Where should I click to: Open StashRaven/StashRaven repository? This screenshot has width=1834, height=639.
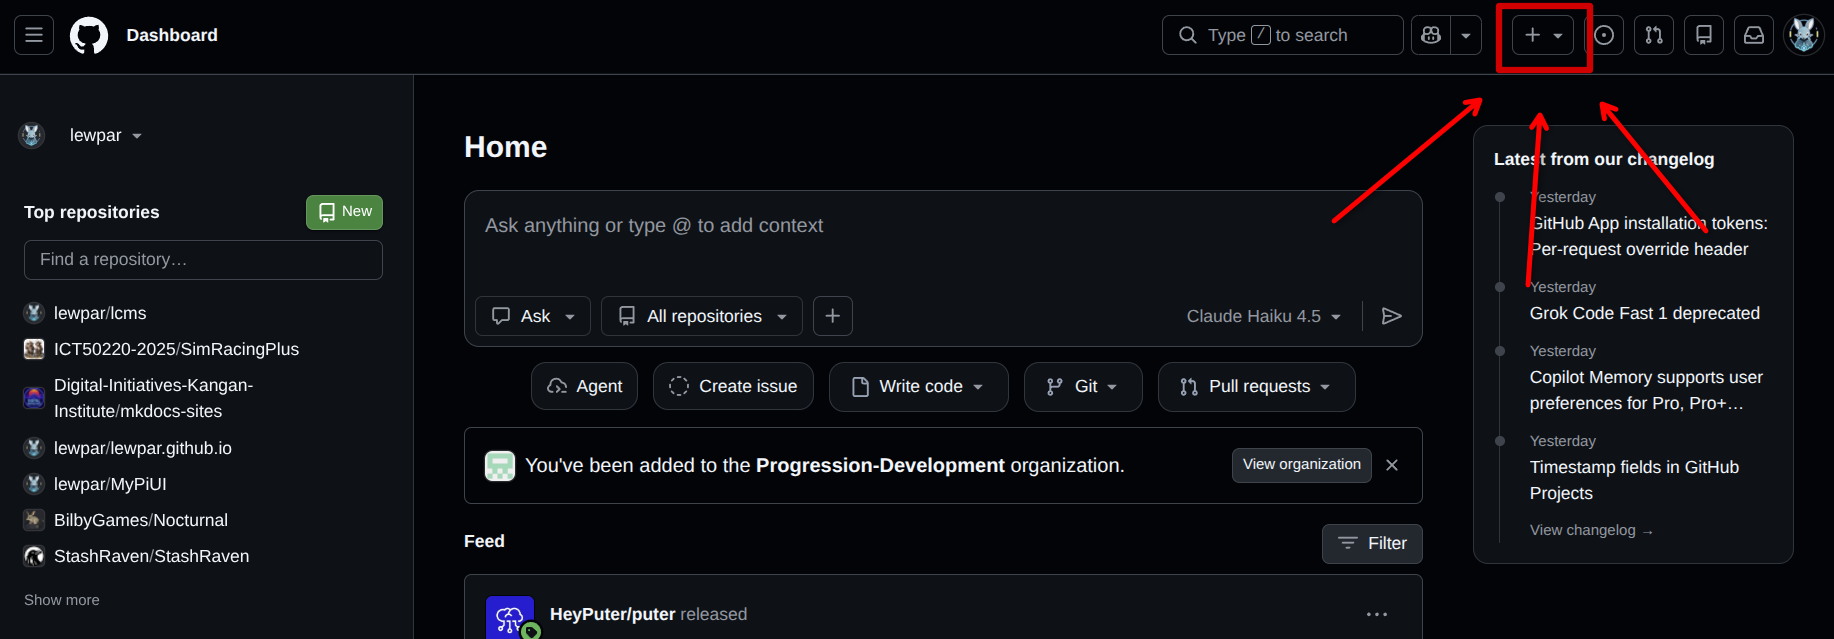click(x=152, y=556)
